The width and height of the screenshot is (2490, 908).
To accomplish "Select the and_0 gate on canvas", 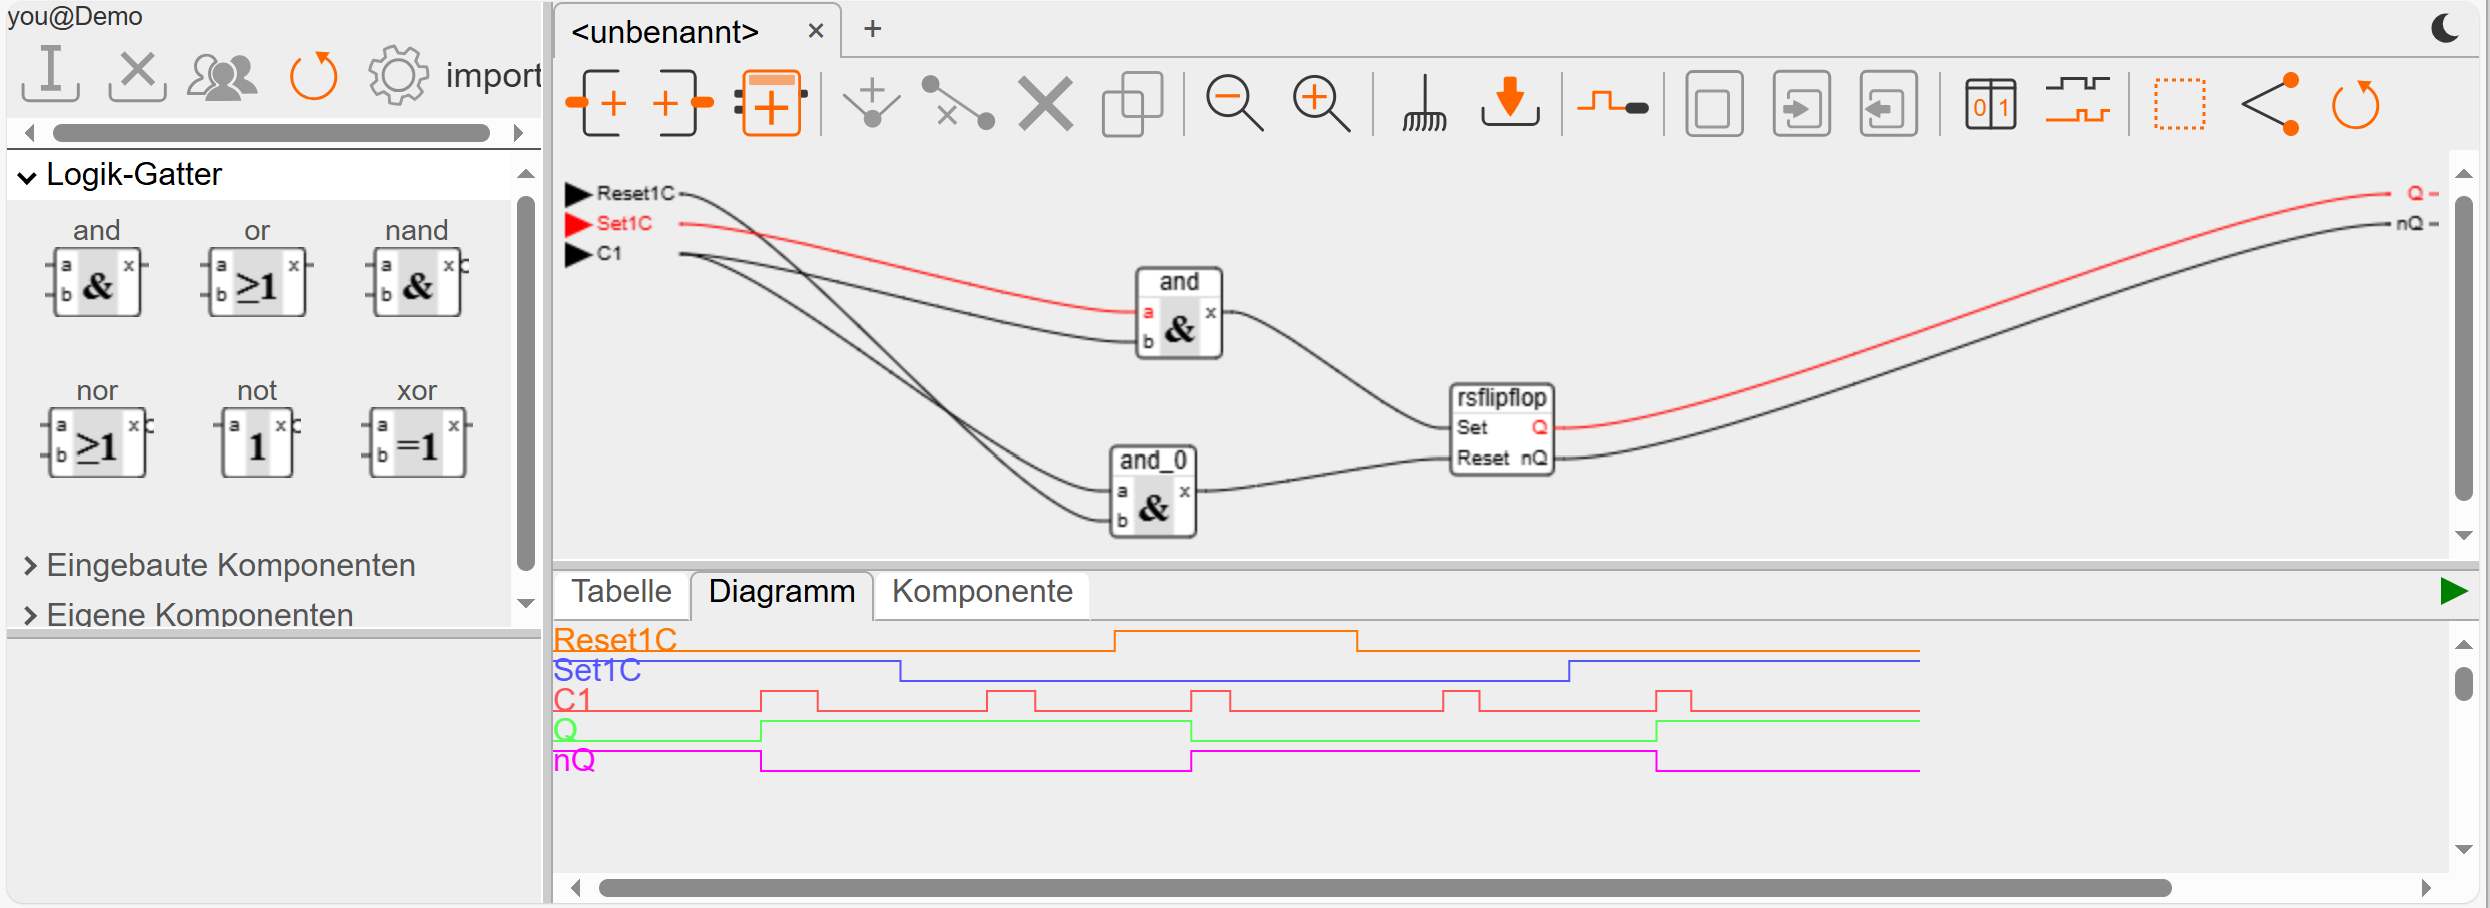I will [x=1154, y=492].
